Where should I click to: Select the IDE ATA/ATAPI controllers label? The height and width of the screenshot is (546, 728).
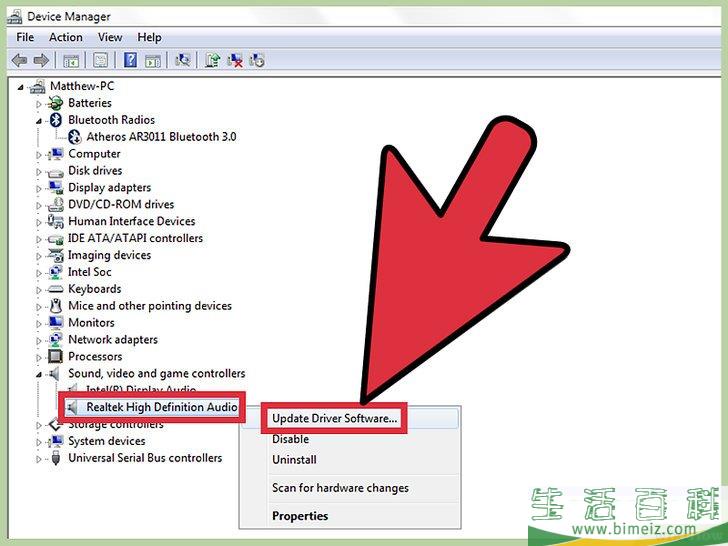136,238
